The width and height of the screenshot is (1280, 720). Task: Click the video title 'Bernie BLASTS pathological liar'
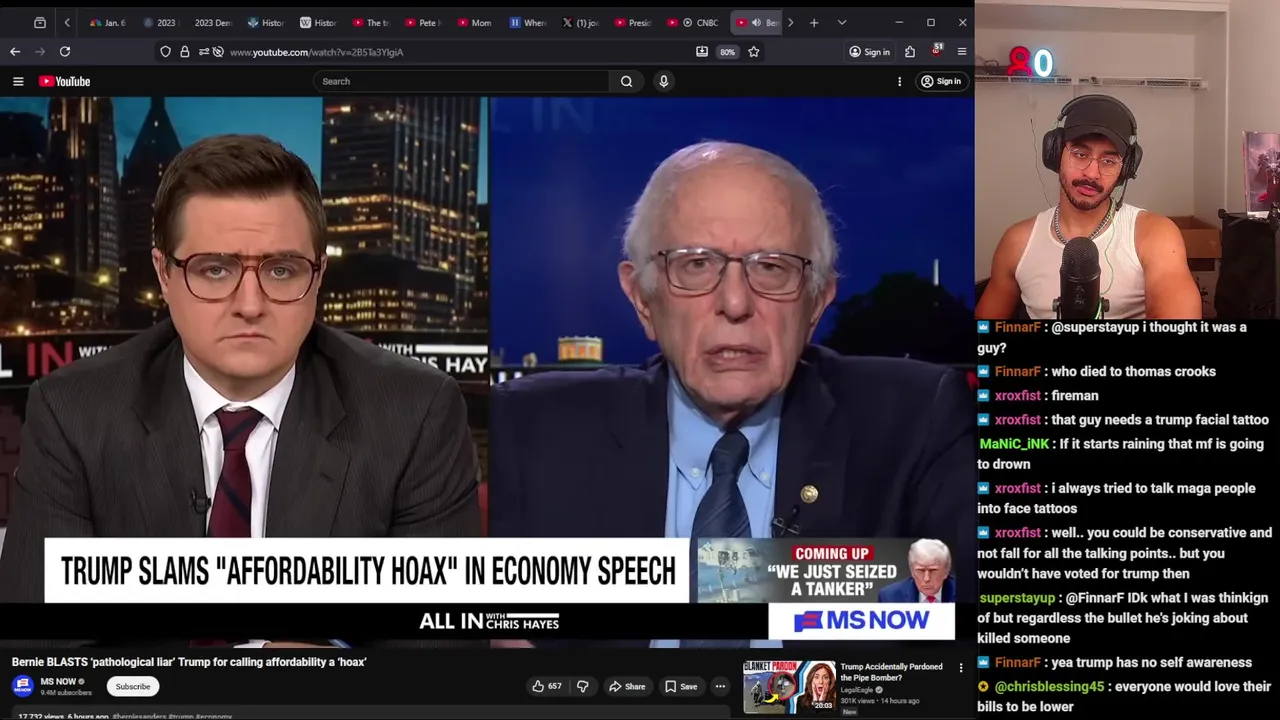pyautogui.click(x=189, y=662)
